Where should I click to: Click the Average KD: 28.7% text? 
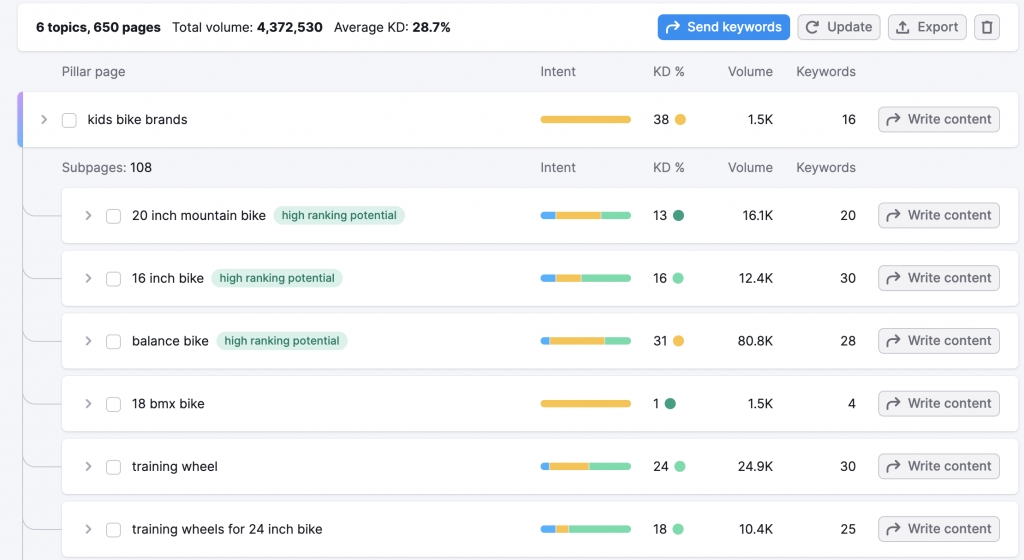click(x=392, y=27)
